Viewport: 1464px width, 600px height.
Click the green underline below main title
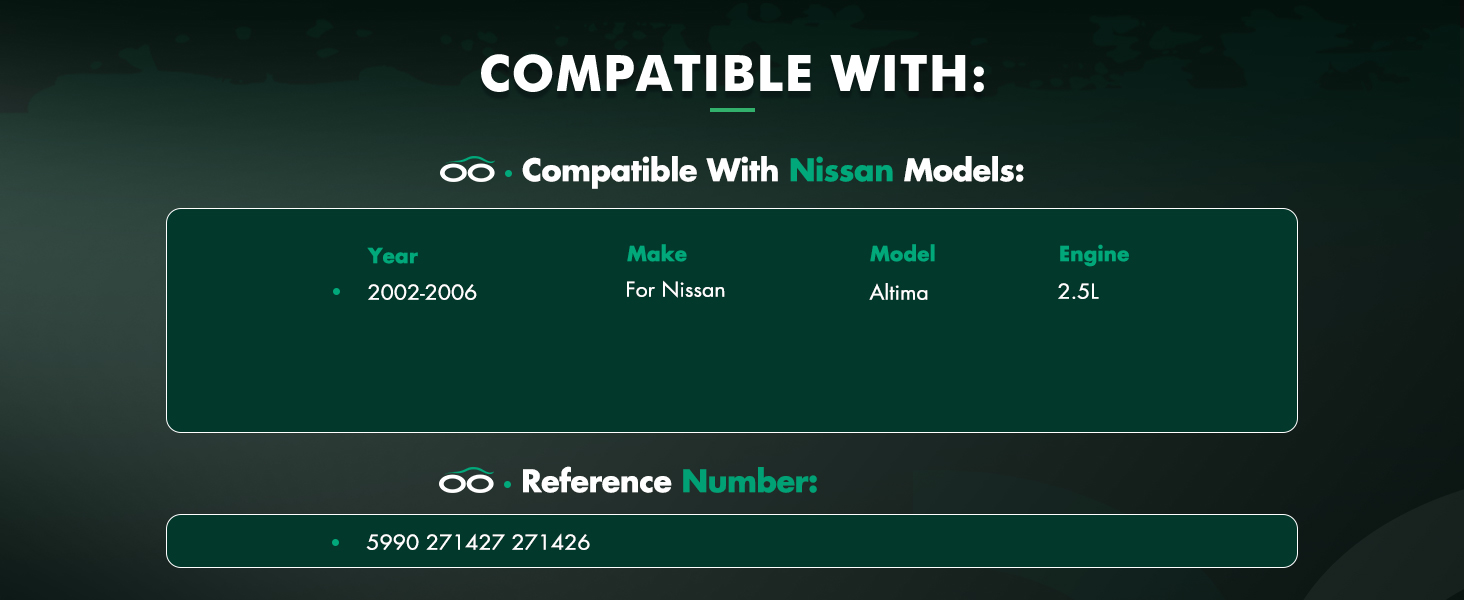(733, 110)
